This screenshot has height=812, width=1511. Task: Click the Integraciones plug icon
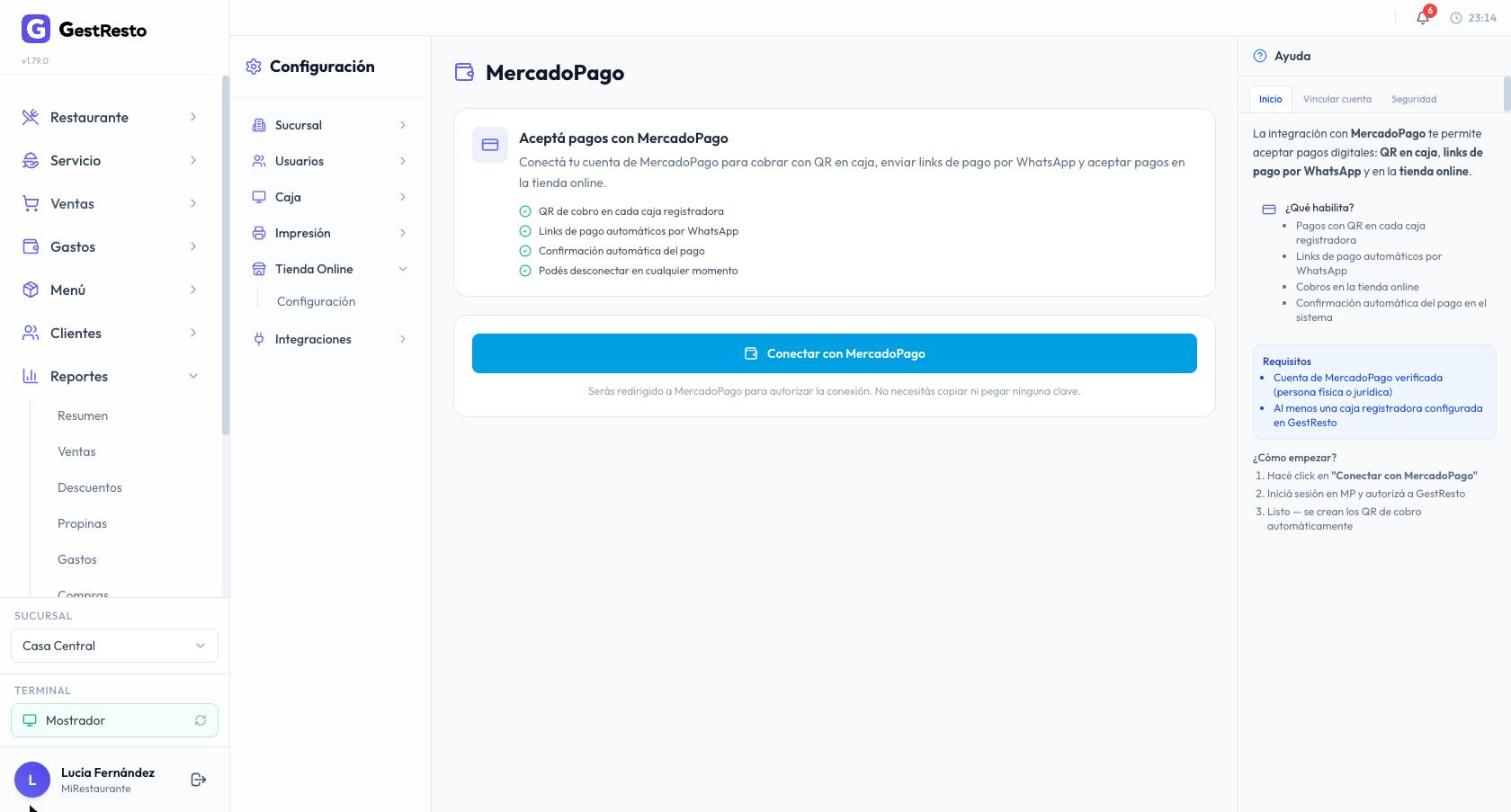click(259, 339)
